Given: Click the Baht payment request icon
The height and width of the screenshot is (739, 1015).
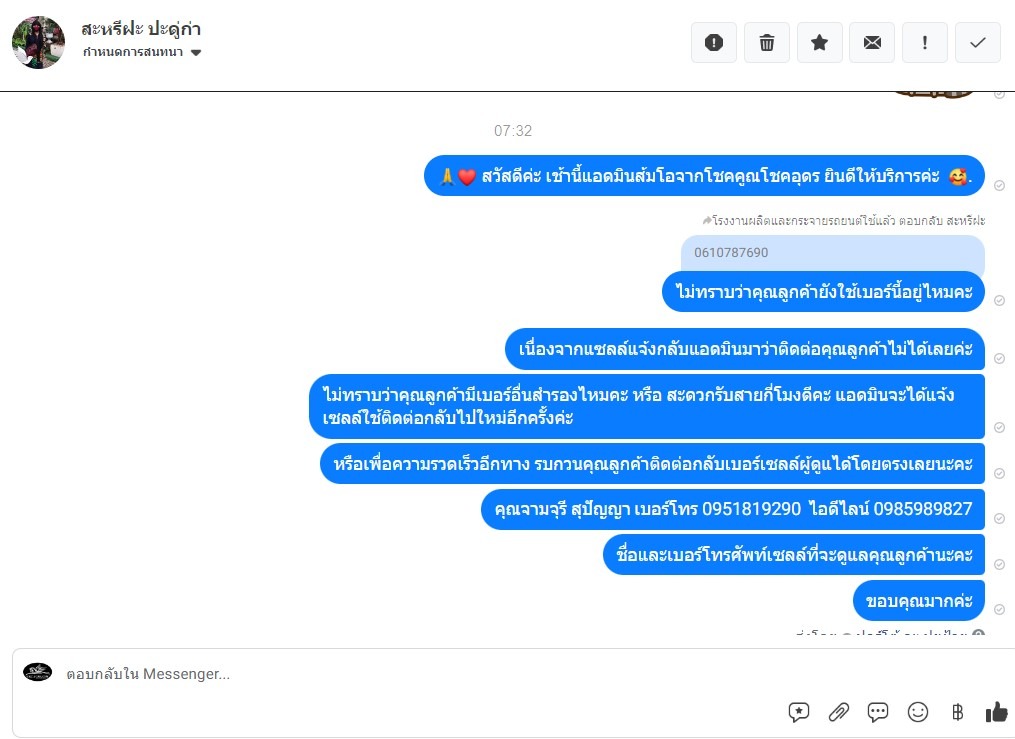Looking at the screenshot, I should 957,712.
